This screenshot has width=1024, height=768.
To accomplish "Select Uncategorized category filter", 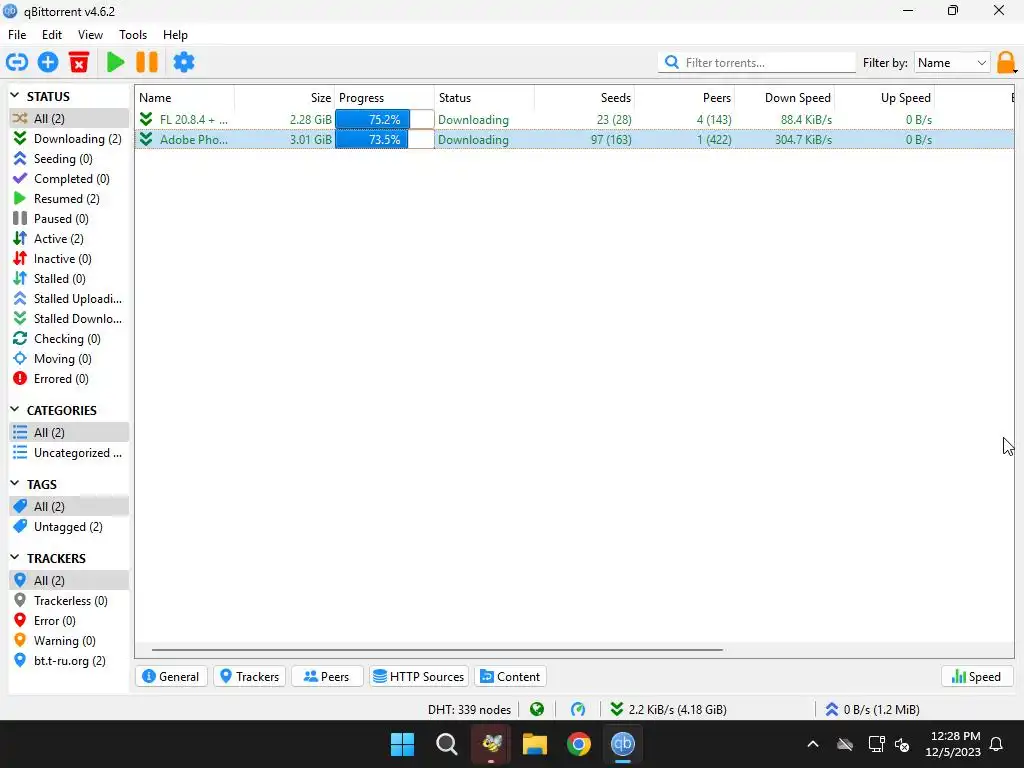I will (x=69, y=453).
